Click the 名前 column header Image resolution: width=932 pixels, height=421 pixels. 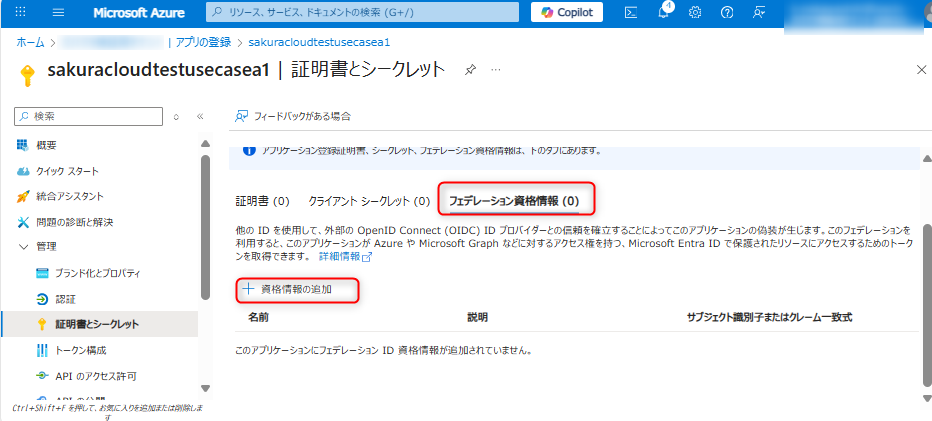tap(258, 318)
